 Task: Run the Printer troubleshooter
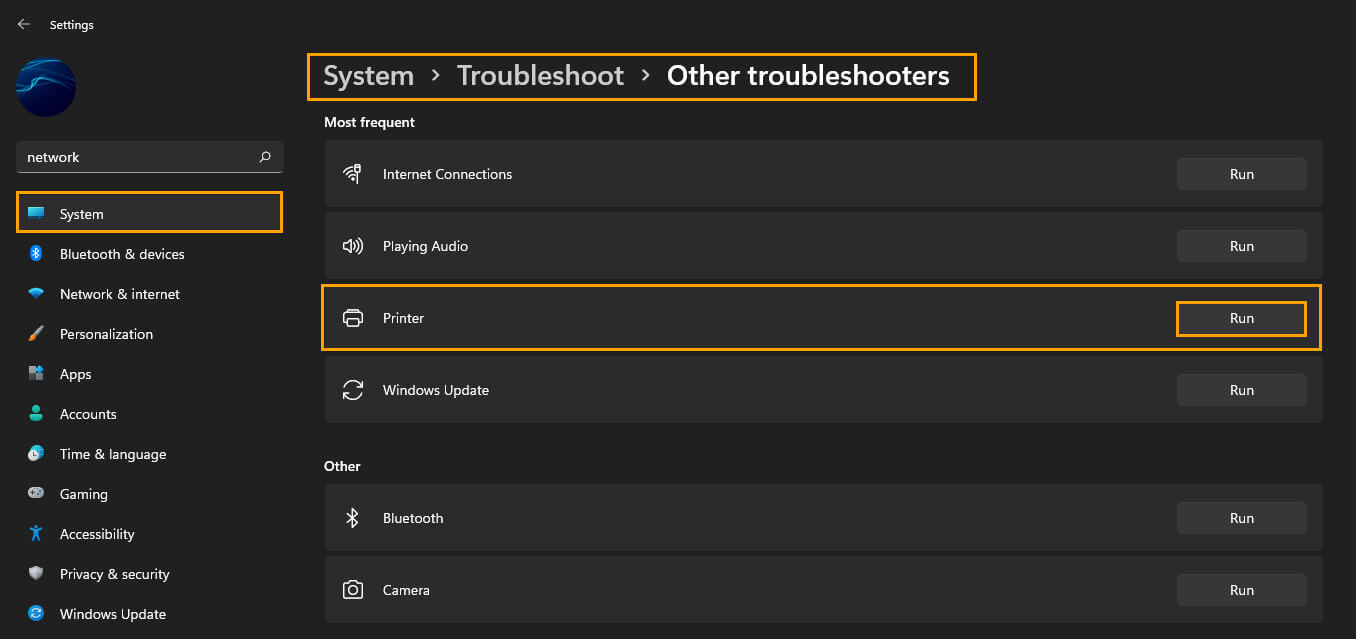click(x=1241, y=318)
